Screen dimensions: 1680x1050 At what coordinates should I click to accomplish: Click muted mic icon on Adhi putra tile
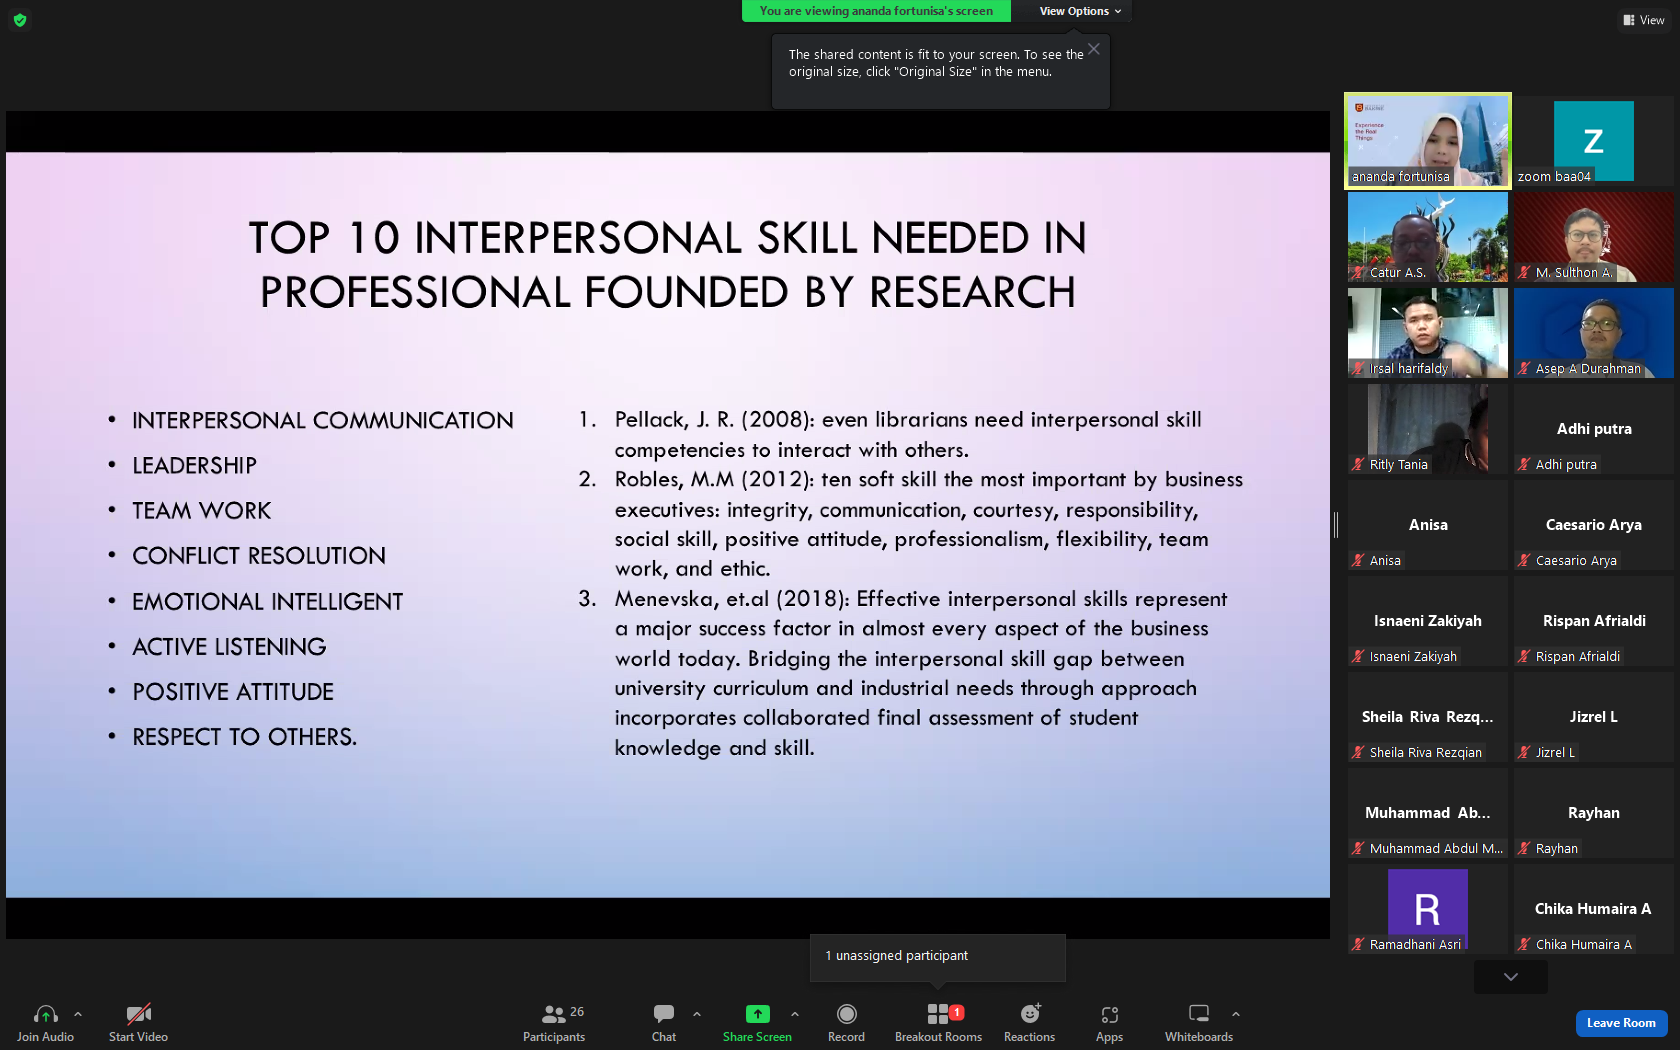1524,464
